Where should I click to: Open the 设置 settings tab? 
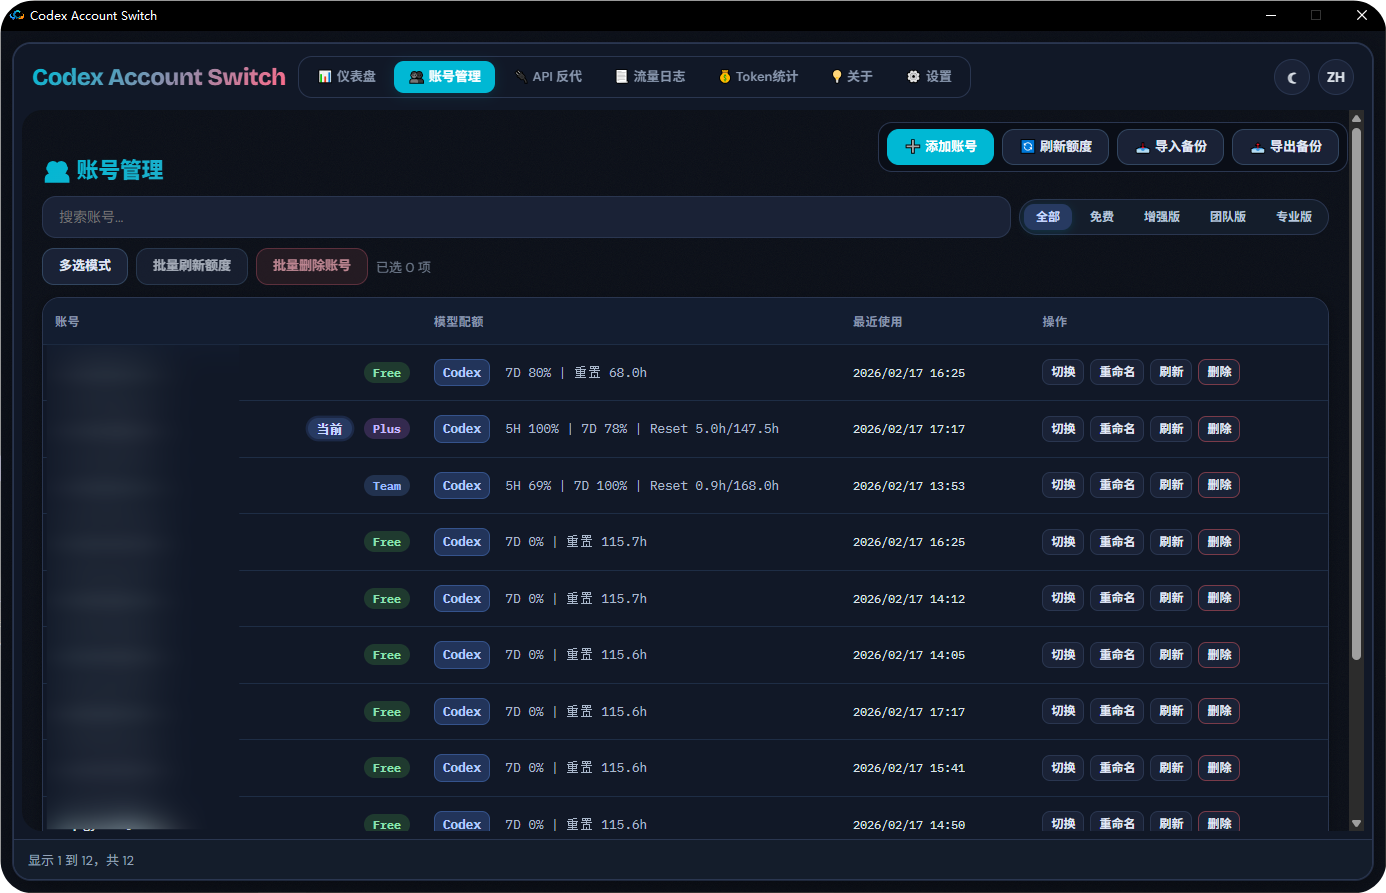pos(929,77)
